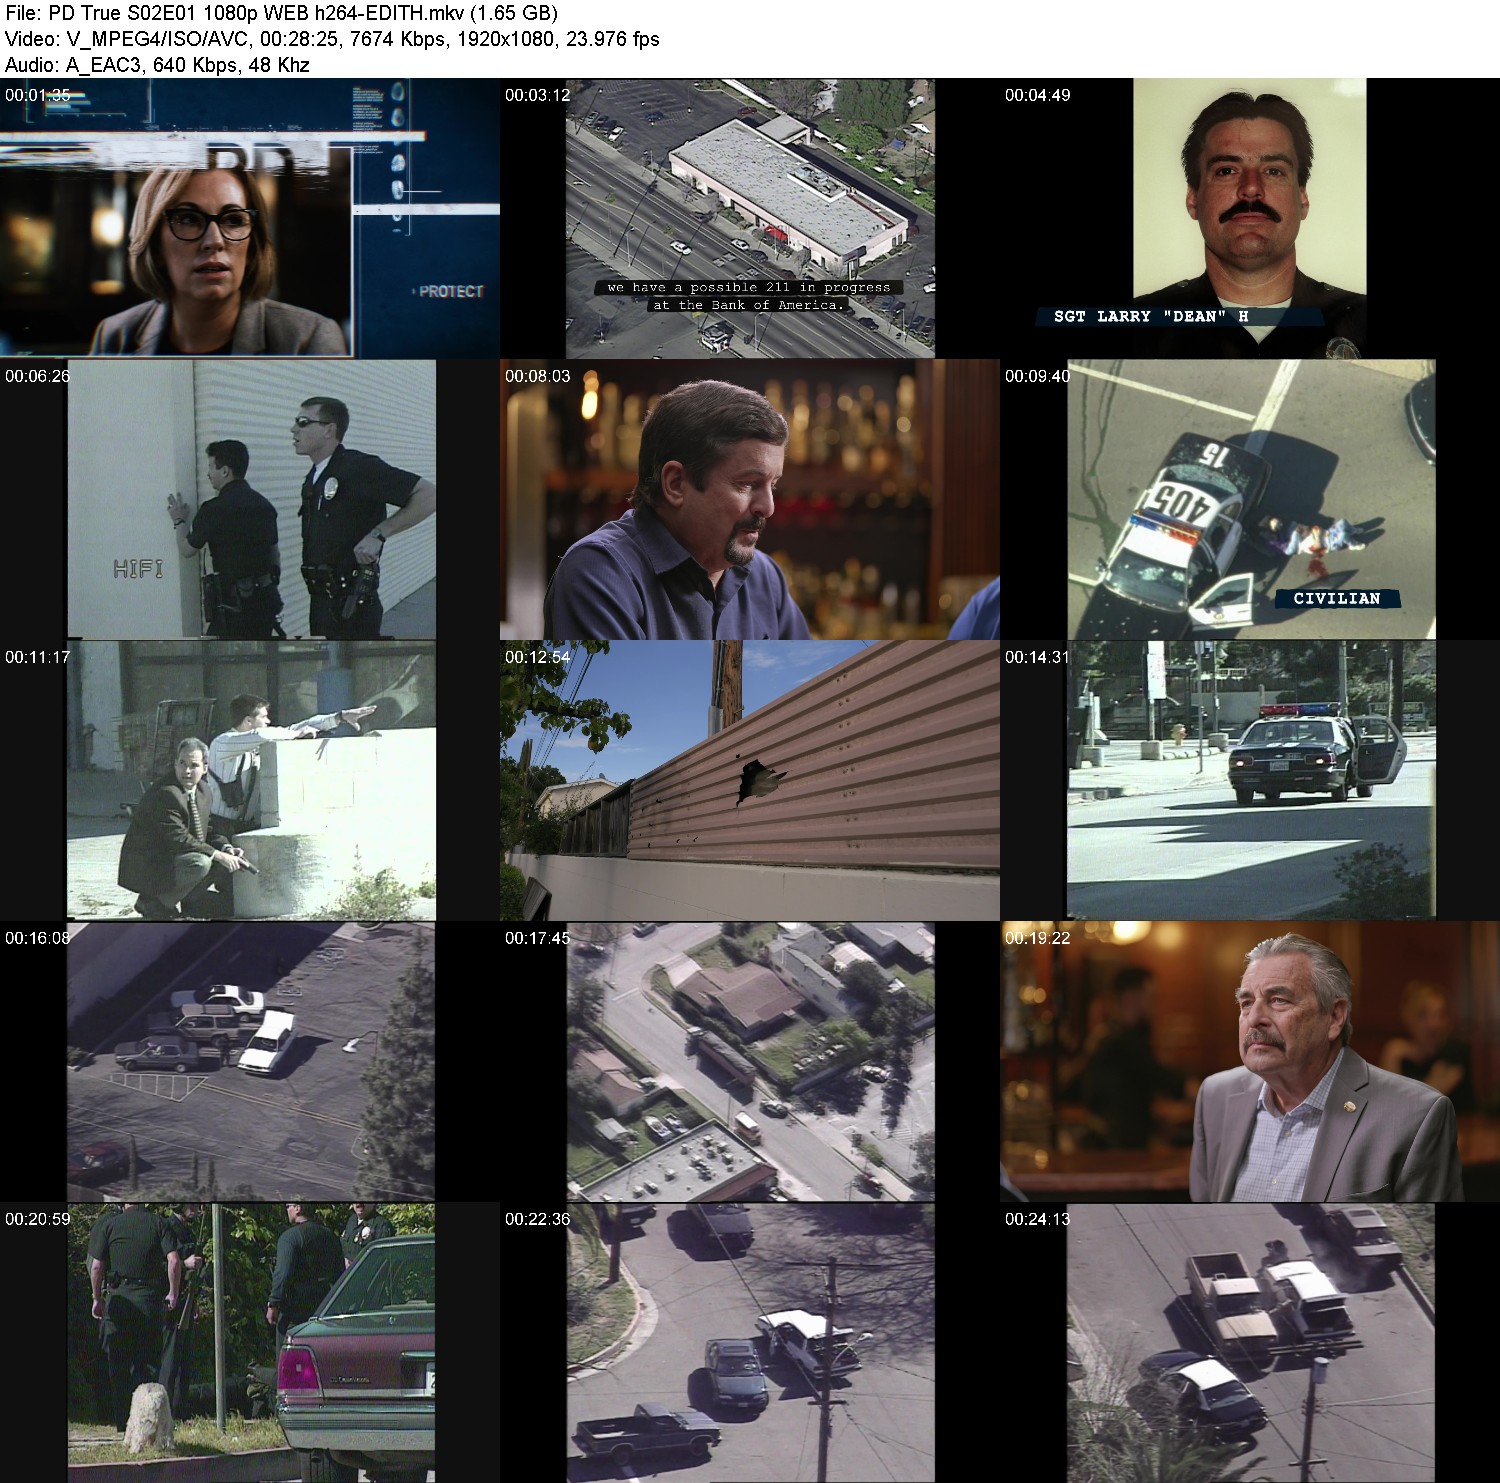
Task: Click the 'possible 211 in progress' subtitle
Action: pyautogui.click(x=748, y=287)
